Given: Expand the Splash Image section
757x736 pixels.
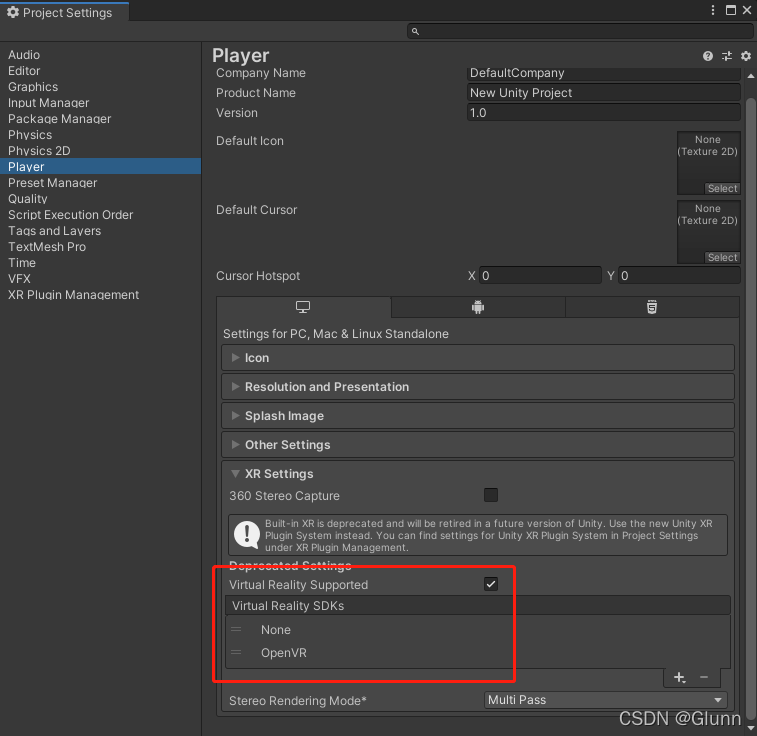Looking at the screenshot, I should pyautogui.click(x=478, y=416).
